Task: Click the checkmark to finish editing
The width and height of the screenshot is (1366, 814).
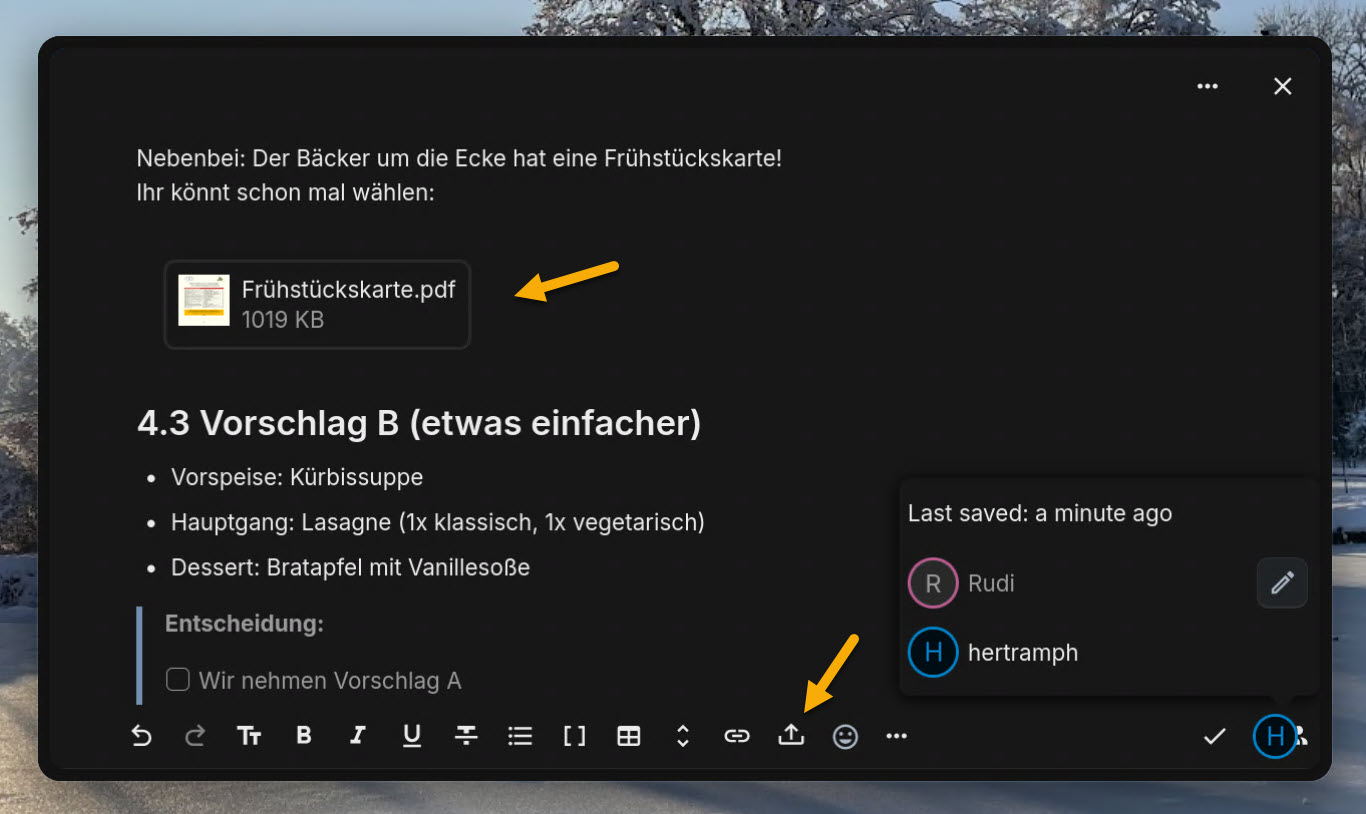Action: pyautogui.click(x=1215, y=737)
